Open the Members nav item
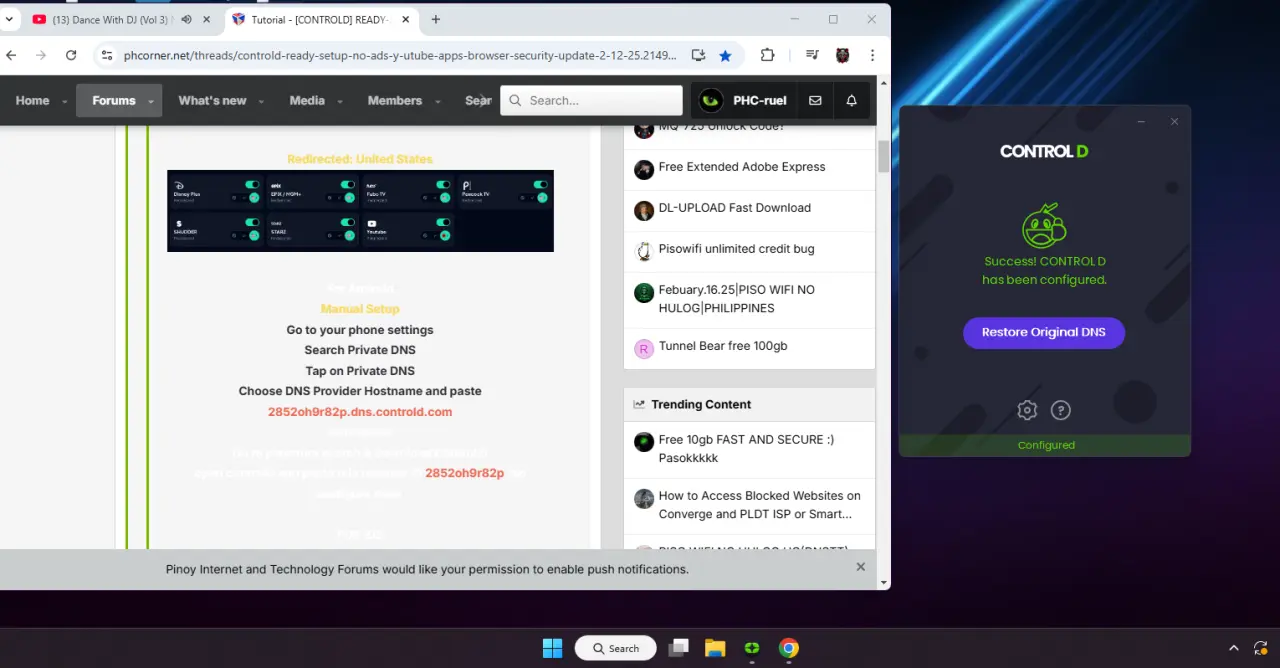The height and width of the screenshot is (668, 1280). pos(395,100)
